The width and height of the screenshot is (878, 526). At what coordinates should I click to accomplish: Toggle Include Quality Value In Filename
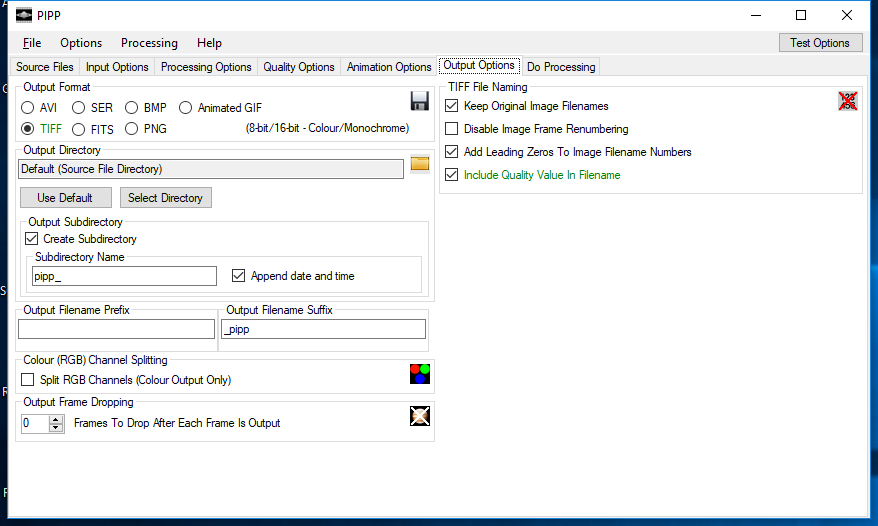[451, 175]
